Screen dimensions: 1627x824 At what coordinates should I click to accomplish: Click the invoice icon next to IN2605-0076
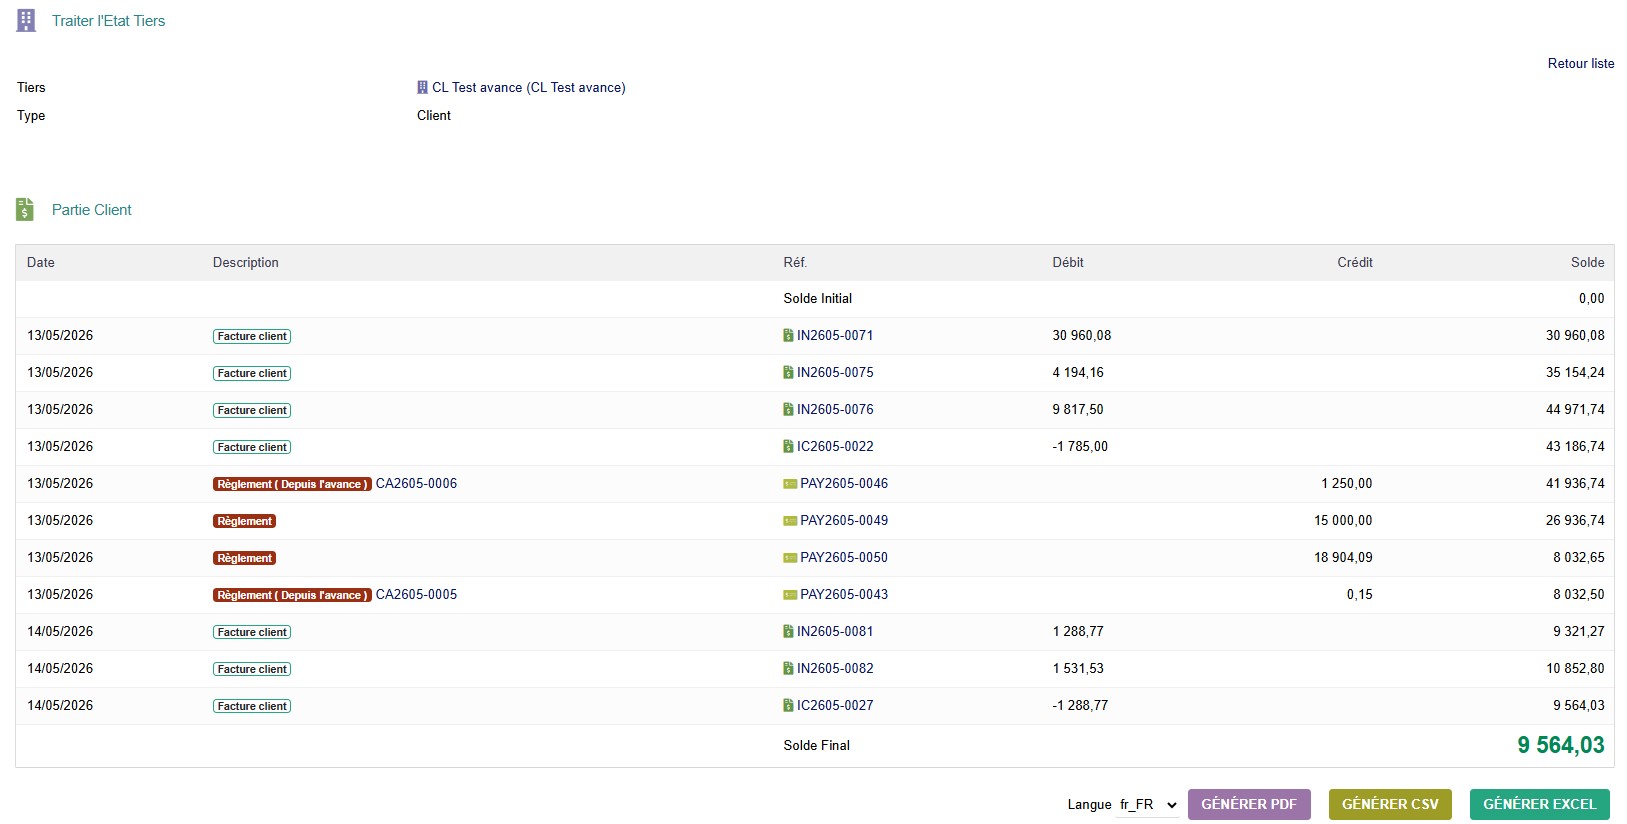click(788, 409)
